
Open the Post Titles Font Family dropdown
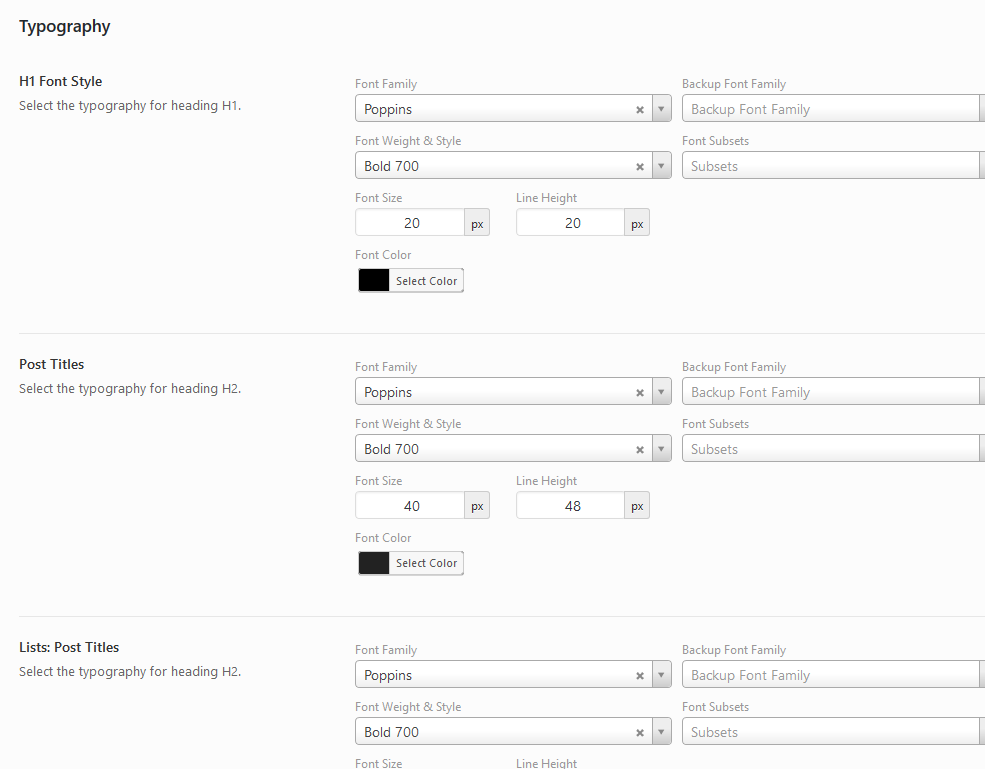[x=661, y=391]
